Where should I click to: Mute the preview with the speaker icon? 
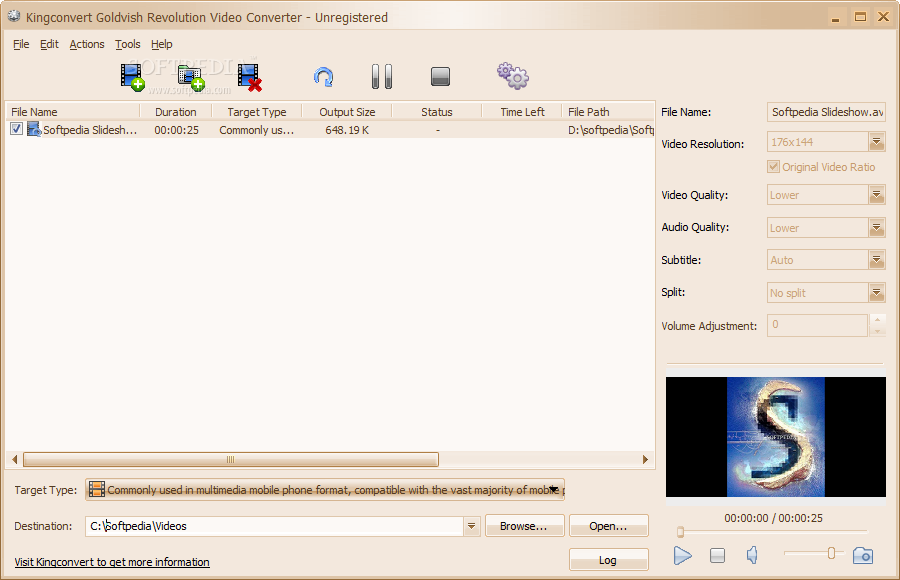point(752,555)
